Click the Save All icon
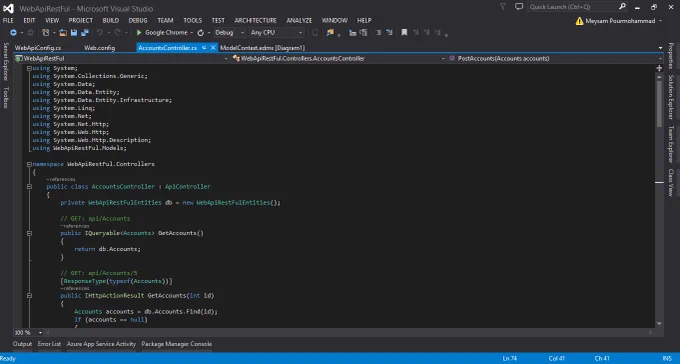Viewport: 680px width, 364px height. click(x=85, y=33)
